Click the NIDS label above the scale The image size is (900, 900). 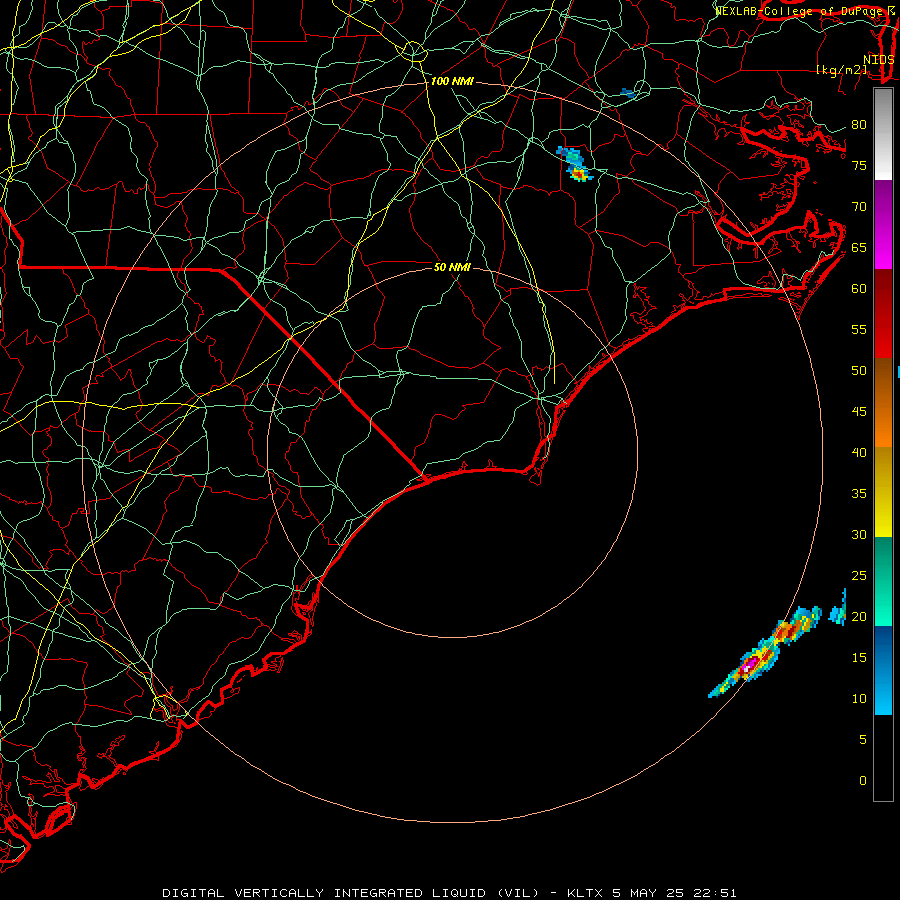click(x=879, y=60)
